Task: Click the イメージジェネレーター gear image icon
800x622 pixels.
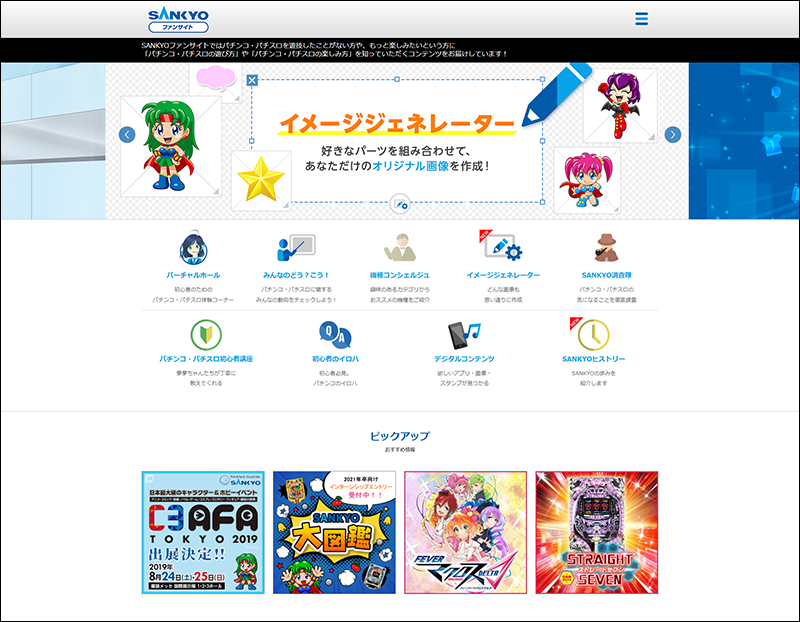Action: coord(502,248)
